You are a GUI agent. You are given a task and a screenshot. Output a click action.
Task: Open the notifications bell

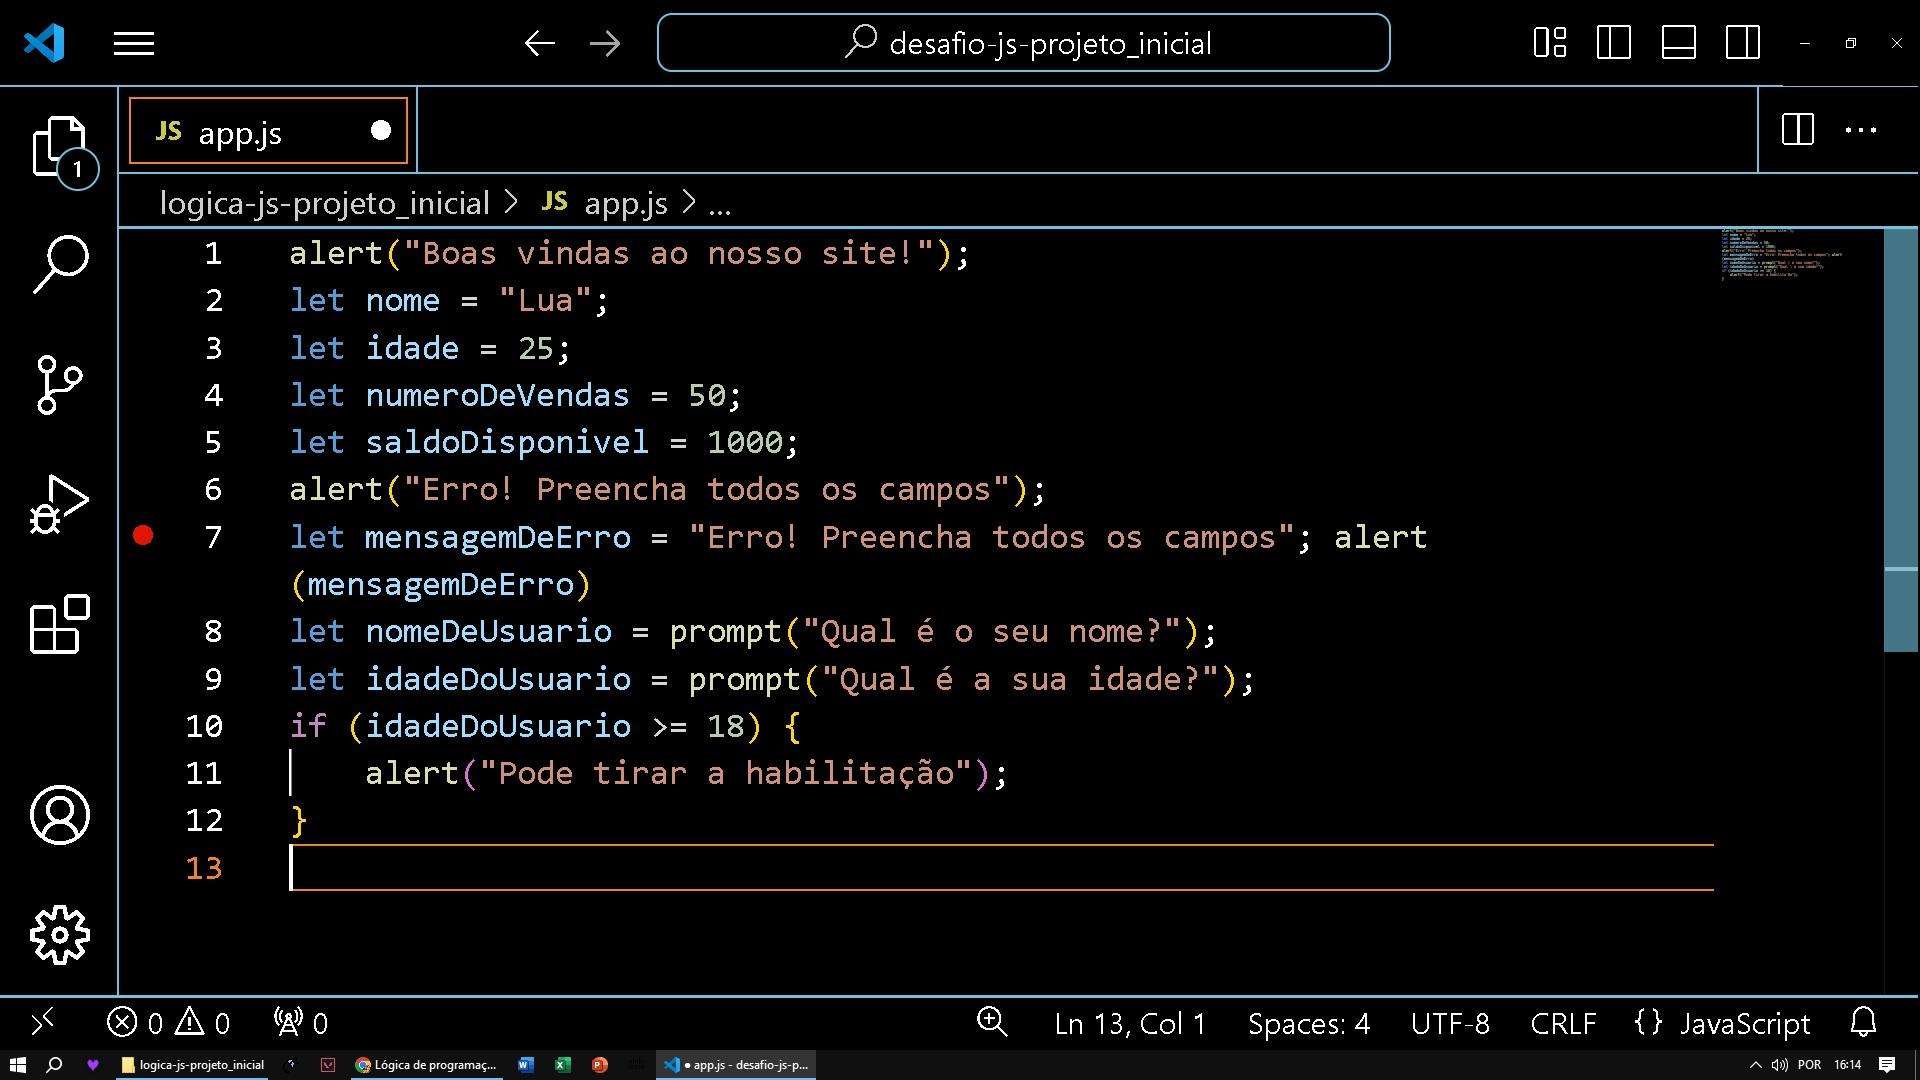1863,1022
